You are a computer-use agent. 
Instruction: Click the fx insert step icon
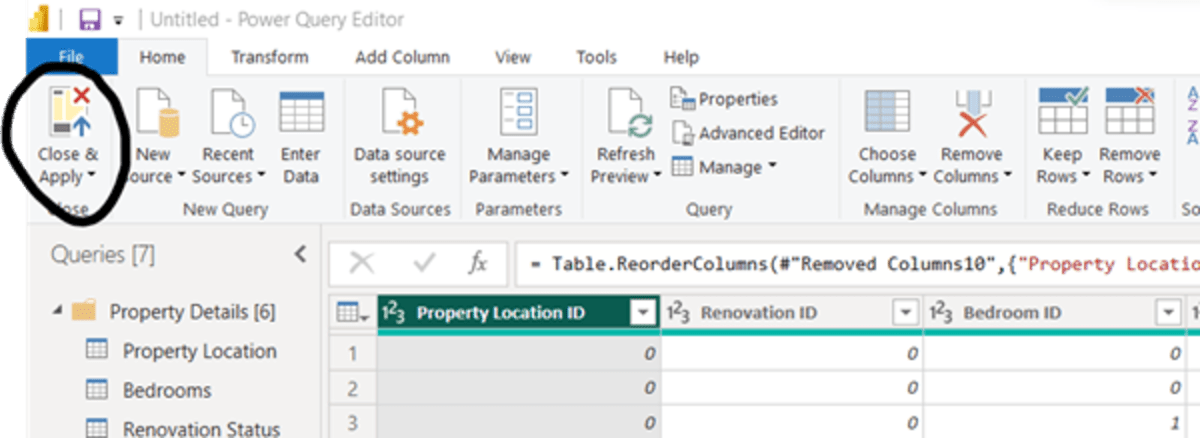tap(478, 263)
